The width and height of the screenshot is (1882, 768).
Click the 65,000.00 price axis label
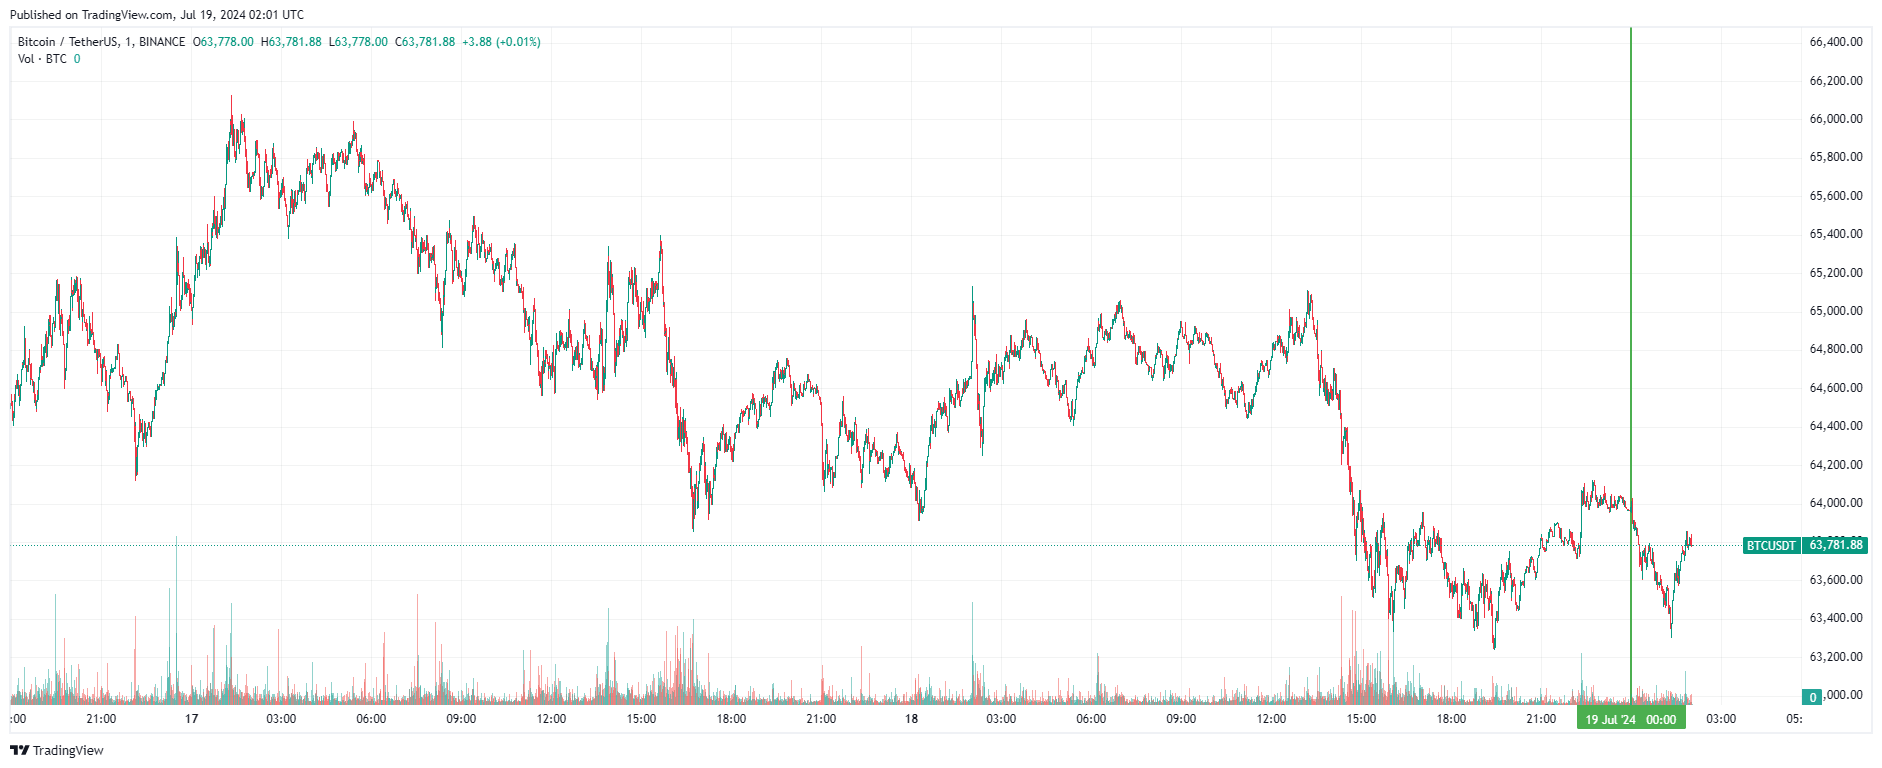pos(1836,311)
